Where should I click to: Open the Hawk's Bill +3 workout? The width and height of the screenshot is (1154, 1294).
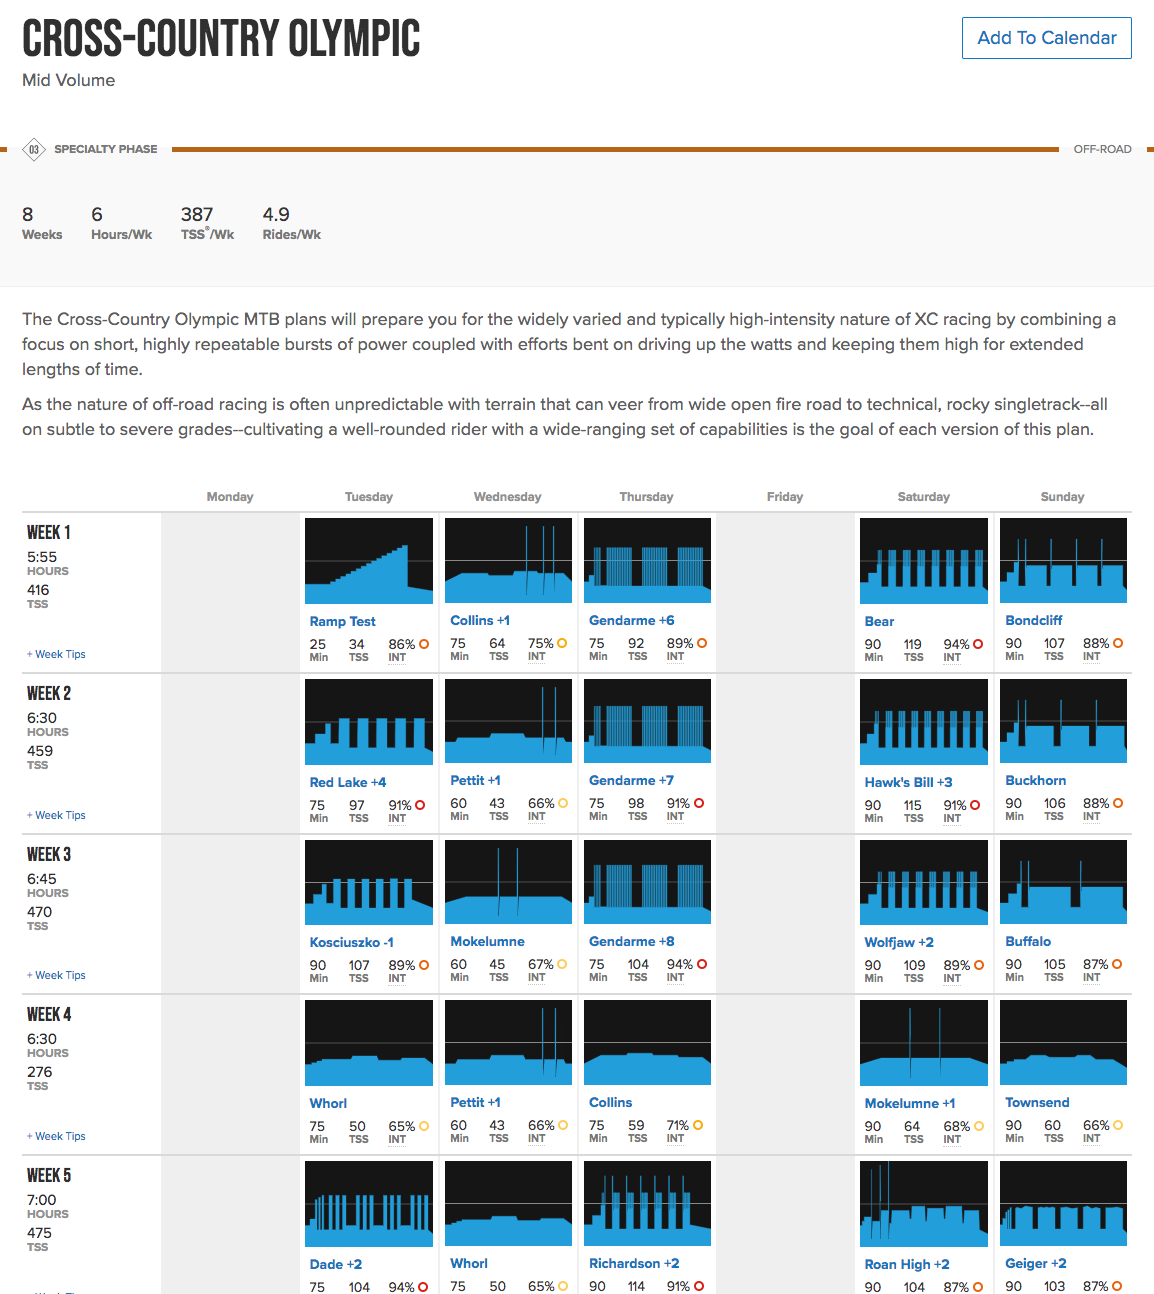coord(908,782)
